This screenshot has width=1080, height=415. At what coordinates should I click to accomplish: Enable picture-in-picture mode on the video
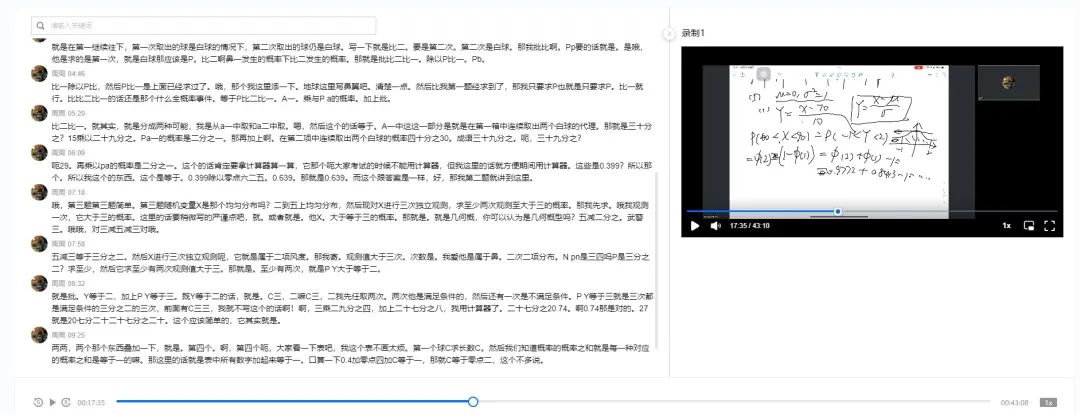1029,226
